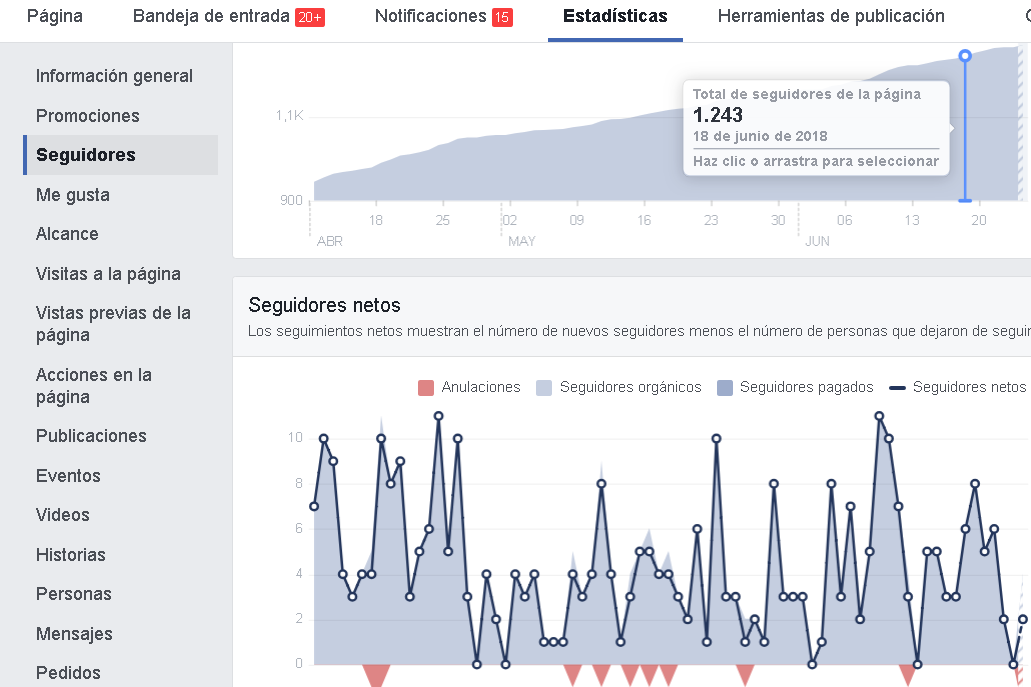The width and height of the screenshot is (1031, 687).
Task: Toggle Seguidores pagados series in legend
Action: click(x=796, y=387)
